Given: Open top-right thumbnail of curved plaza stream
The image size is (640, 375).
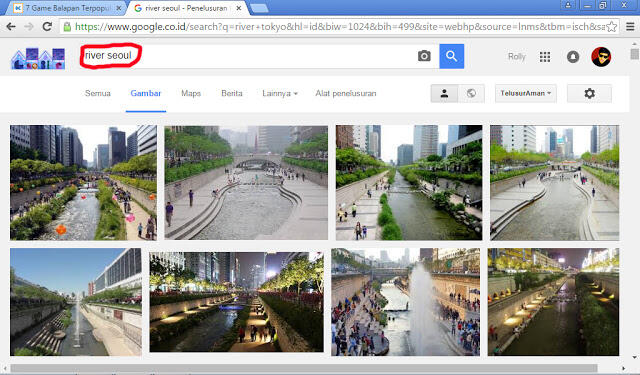Looking at the screenshot, I should pyautogui.click(x=554, y=182).
